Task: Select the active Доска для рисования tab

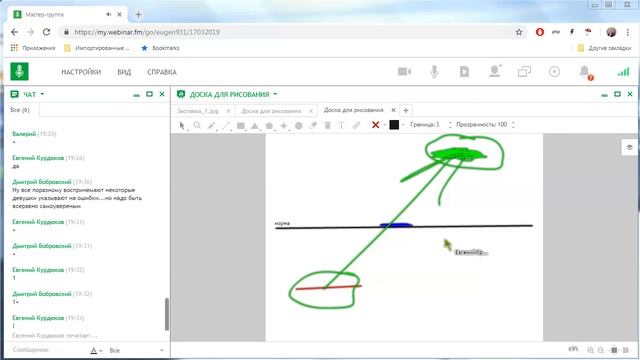Action: point(353,110)
